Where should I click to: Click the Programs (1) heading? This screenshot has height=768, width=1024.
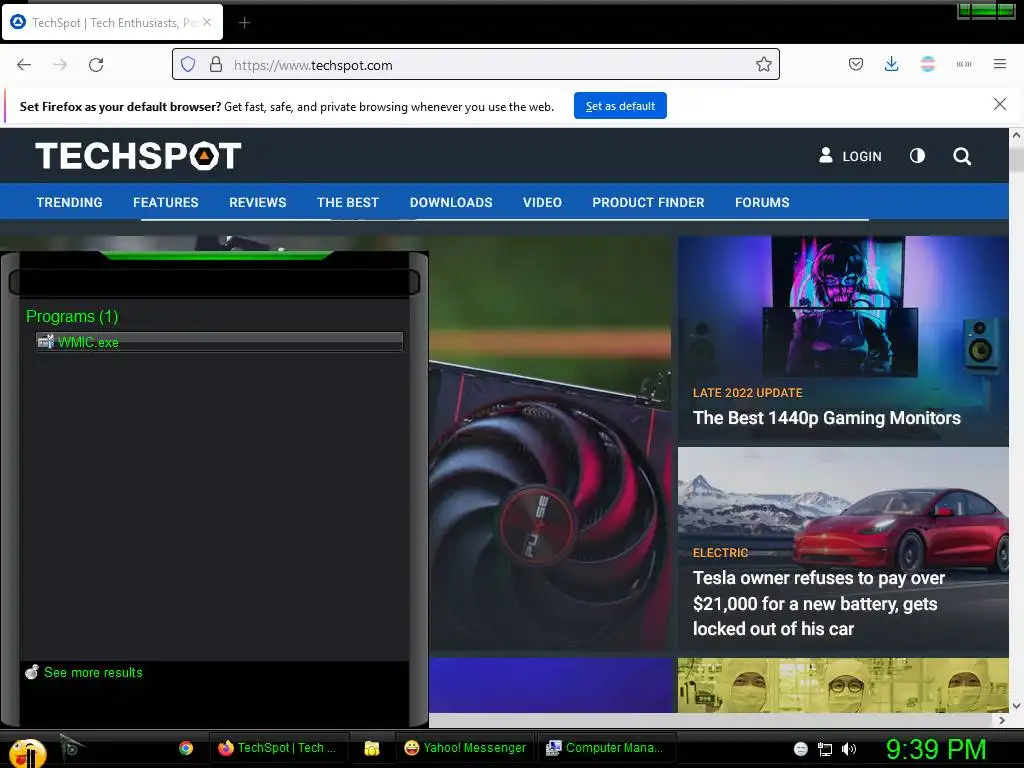click(72, 317)
